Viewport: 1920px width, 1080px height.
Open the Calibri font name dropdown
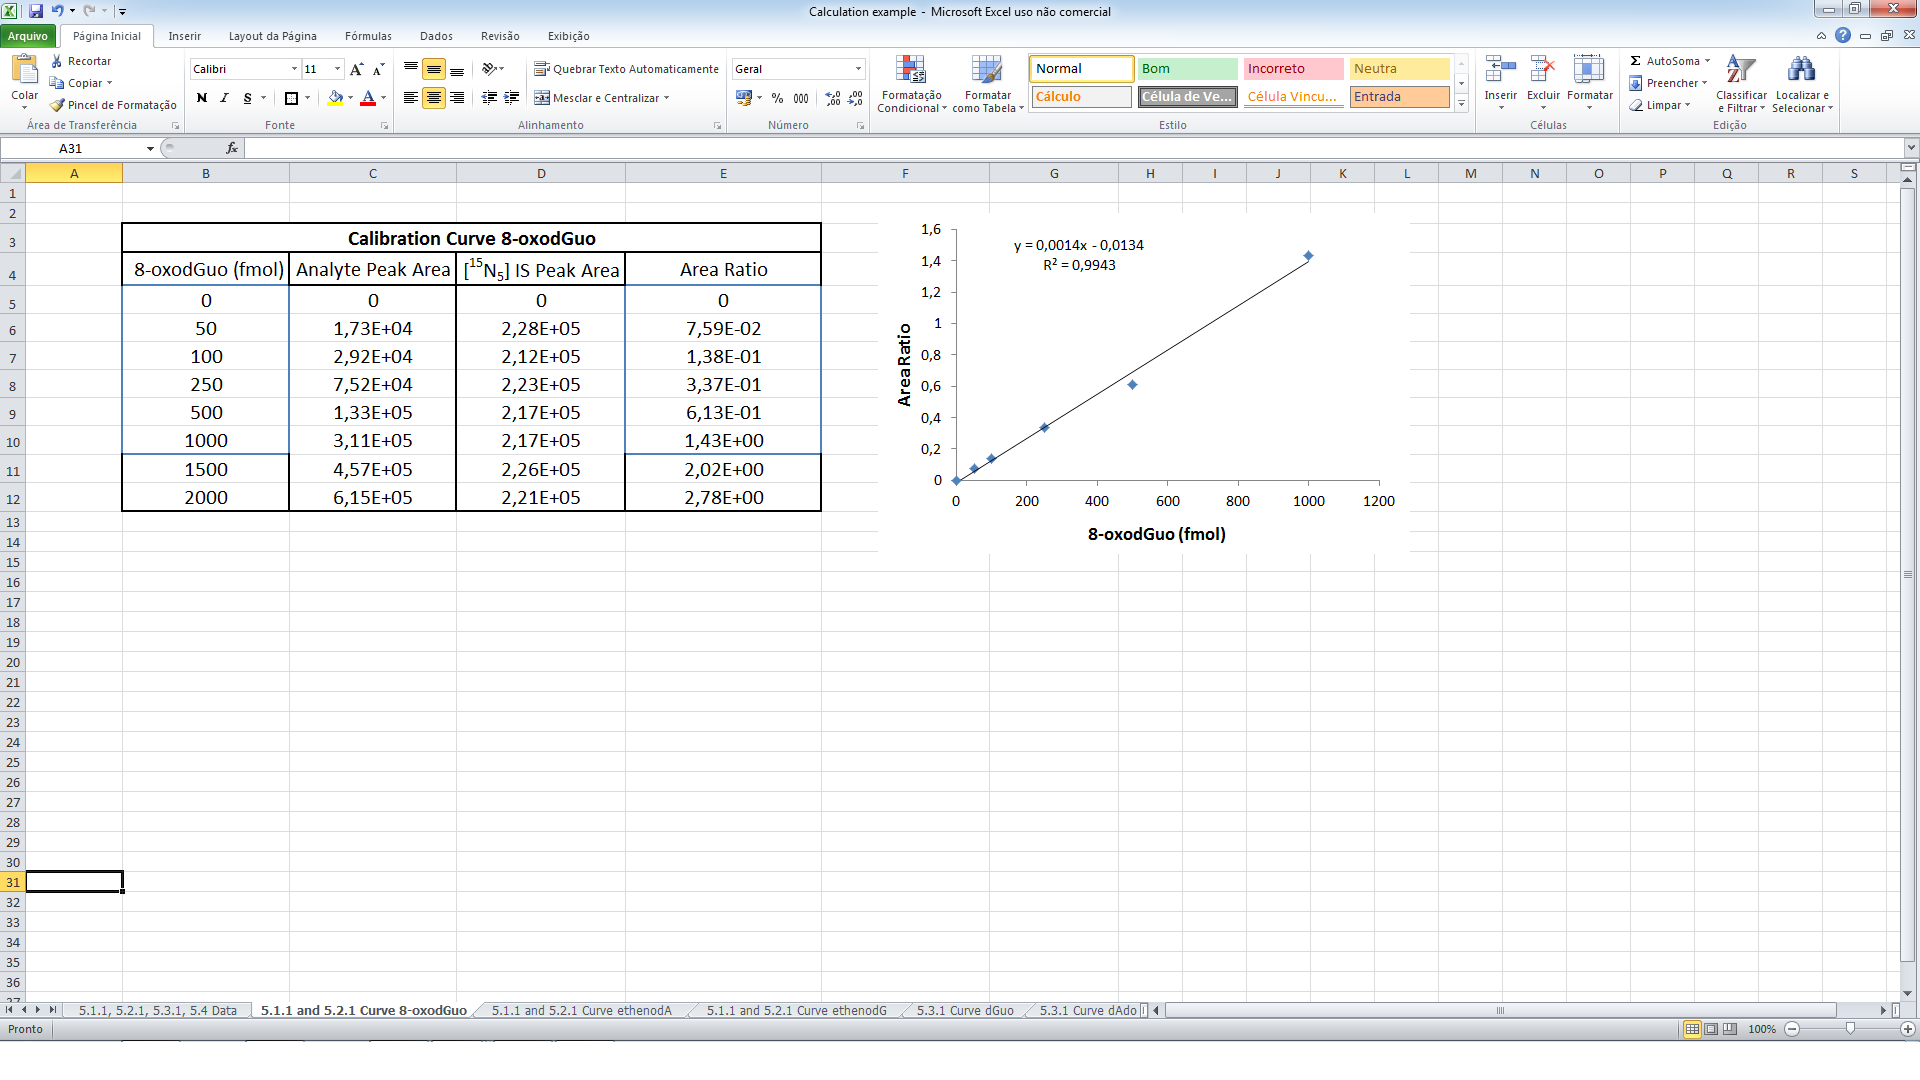(x=294, y=69)
